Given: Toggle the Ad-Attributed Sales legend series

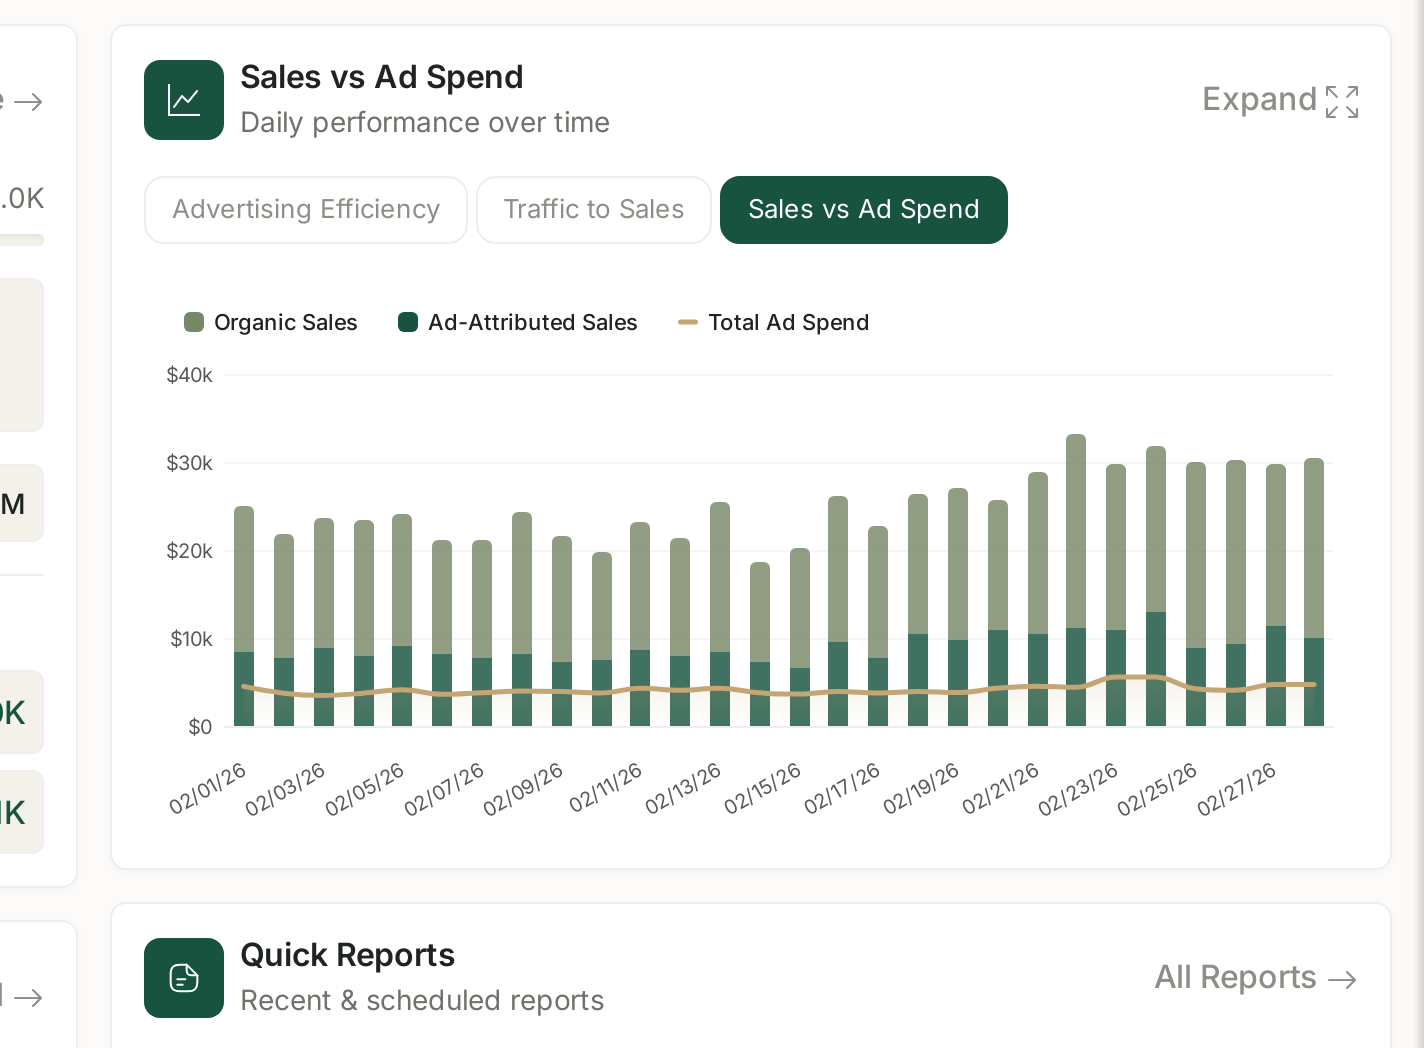Looking at the screenshot, I should (518, 322).
